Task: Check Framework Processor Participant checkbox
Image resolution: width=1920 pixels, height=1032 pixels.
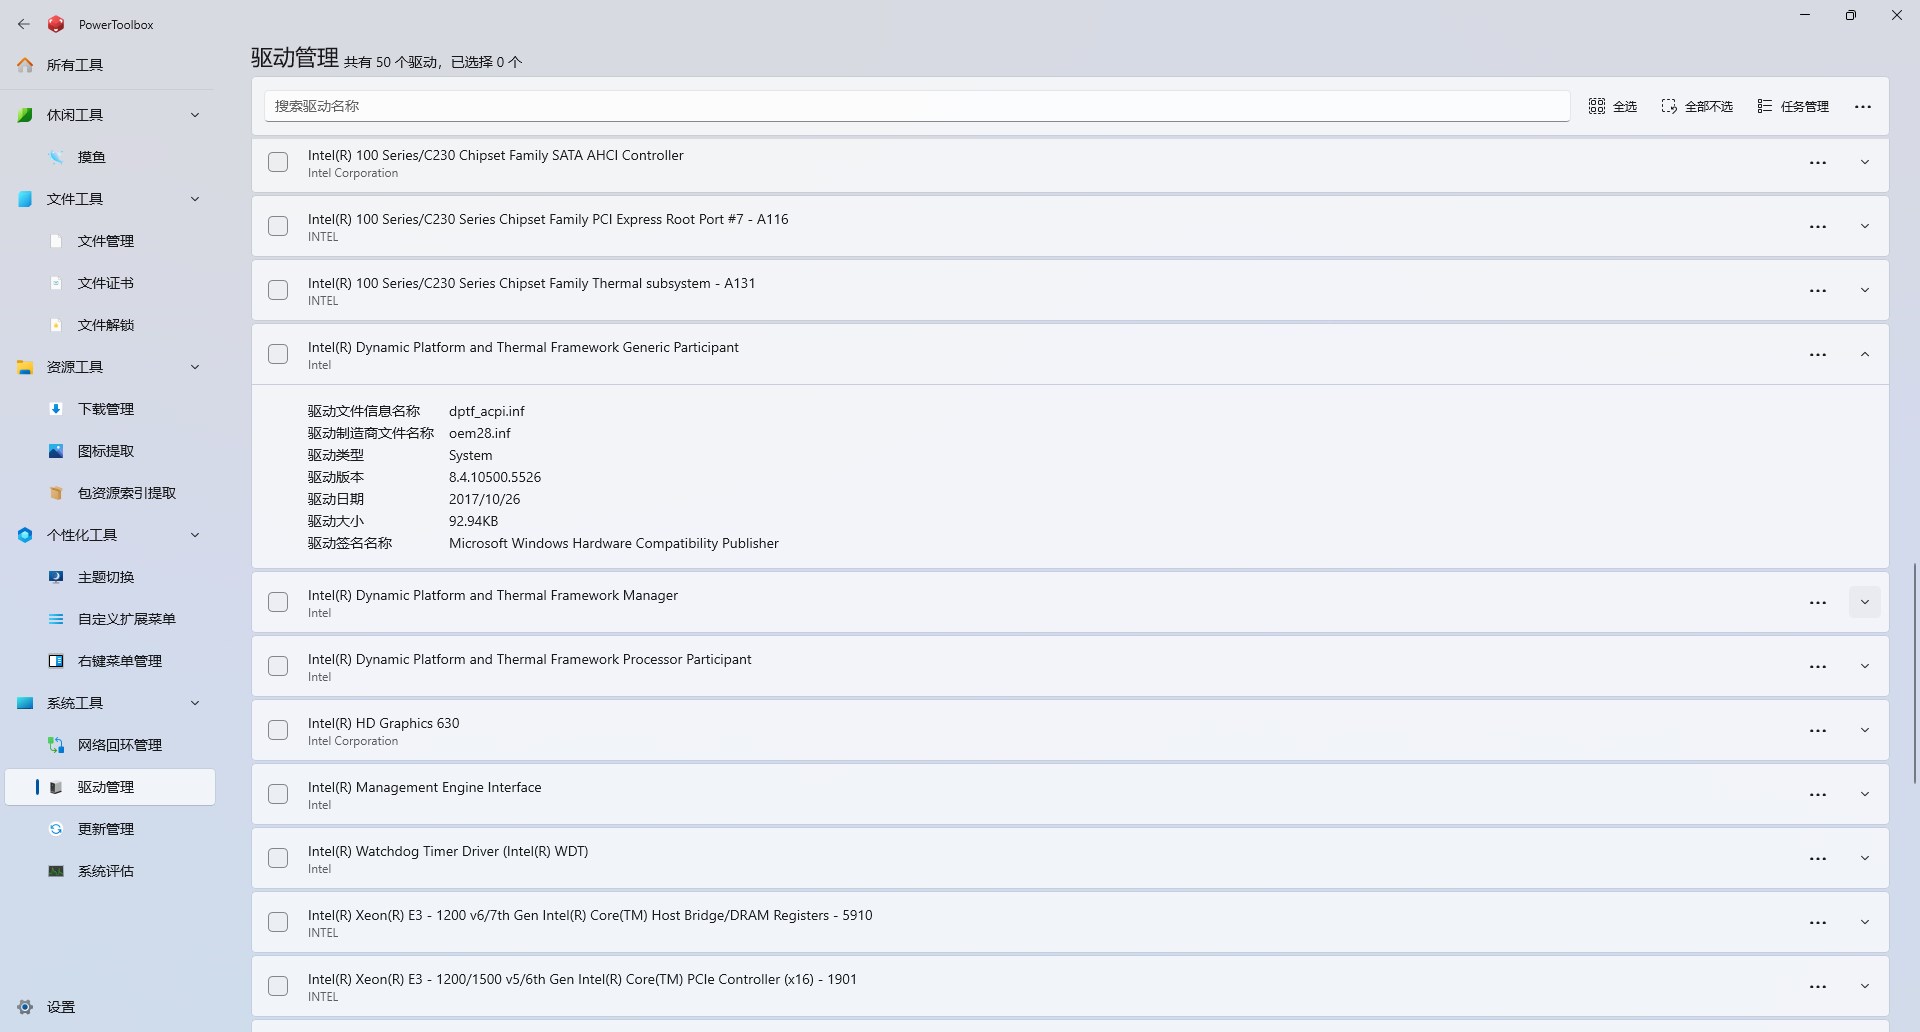Action: pos(278,666)
